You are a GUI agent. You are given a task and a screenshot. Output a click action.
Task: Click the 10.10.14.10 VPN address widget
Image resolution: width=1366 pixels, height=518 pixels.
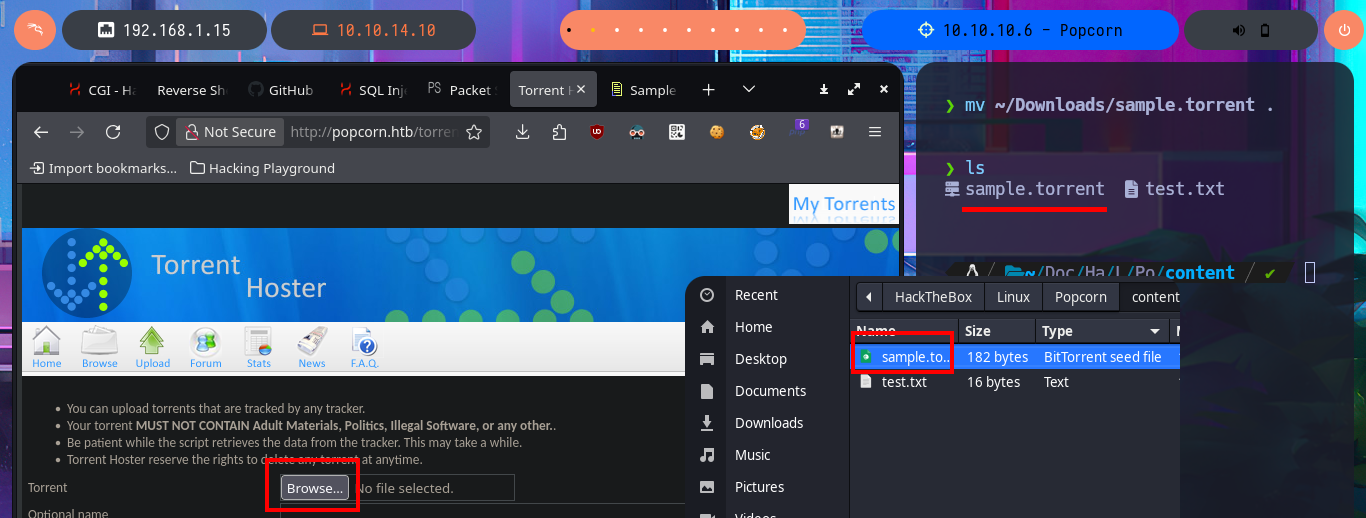(x=373, y=30)
